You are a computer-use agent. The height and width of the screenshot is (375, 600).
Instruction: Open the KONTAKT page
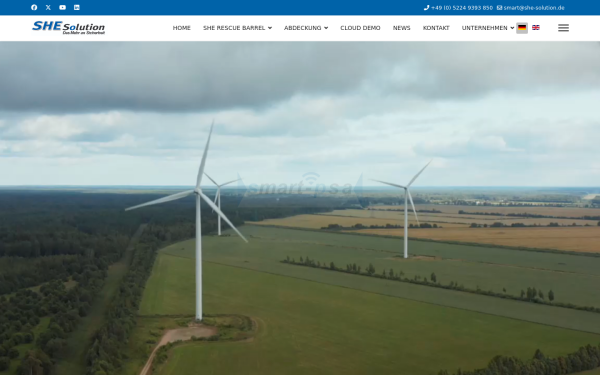pyautogui.click(x=436, y=28)
